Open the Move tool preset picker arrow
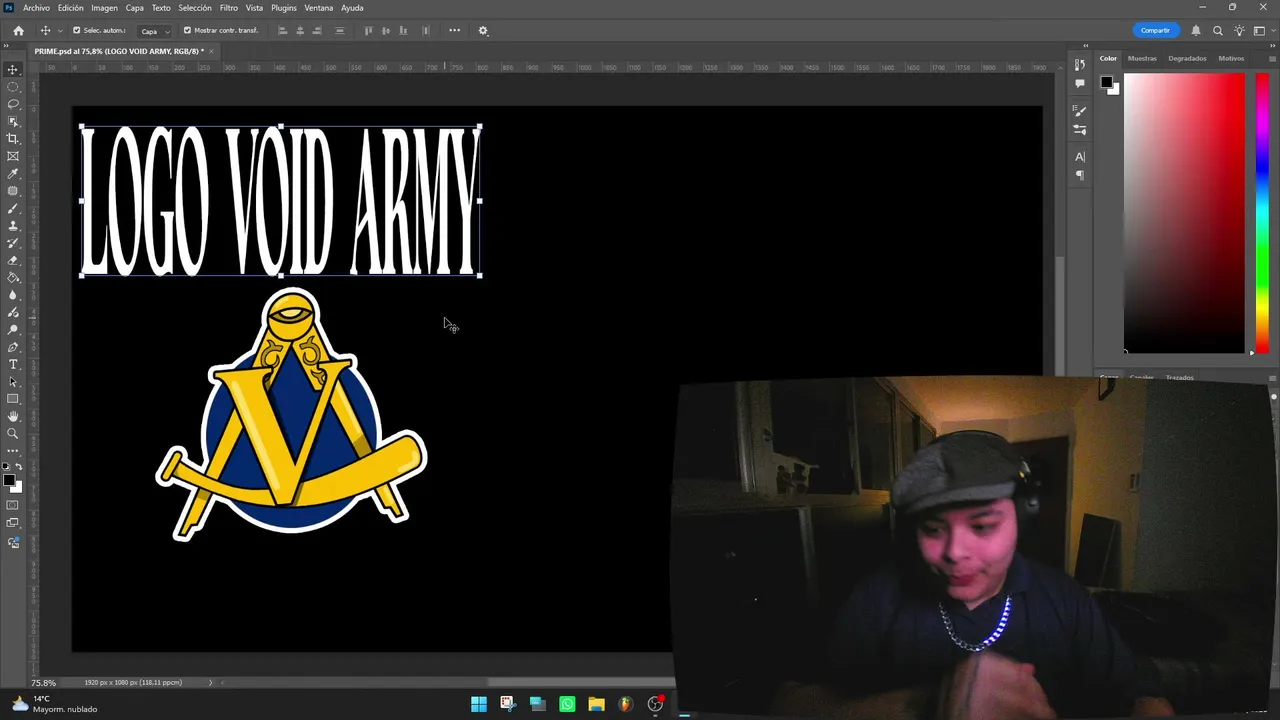The height and width of the screenshot is (720, 1280). coord(59,31)
